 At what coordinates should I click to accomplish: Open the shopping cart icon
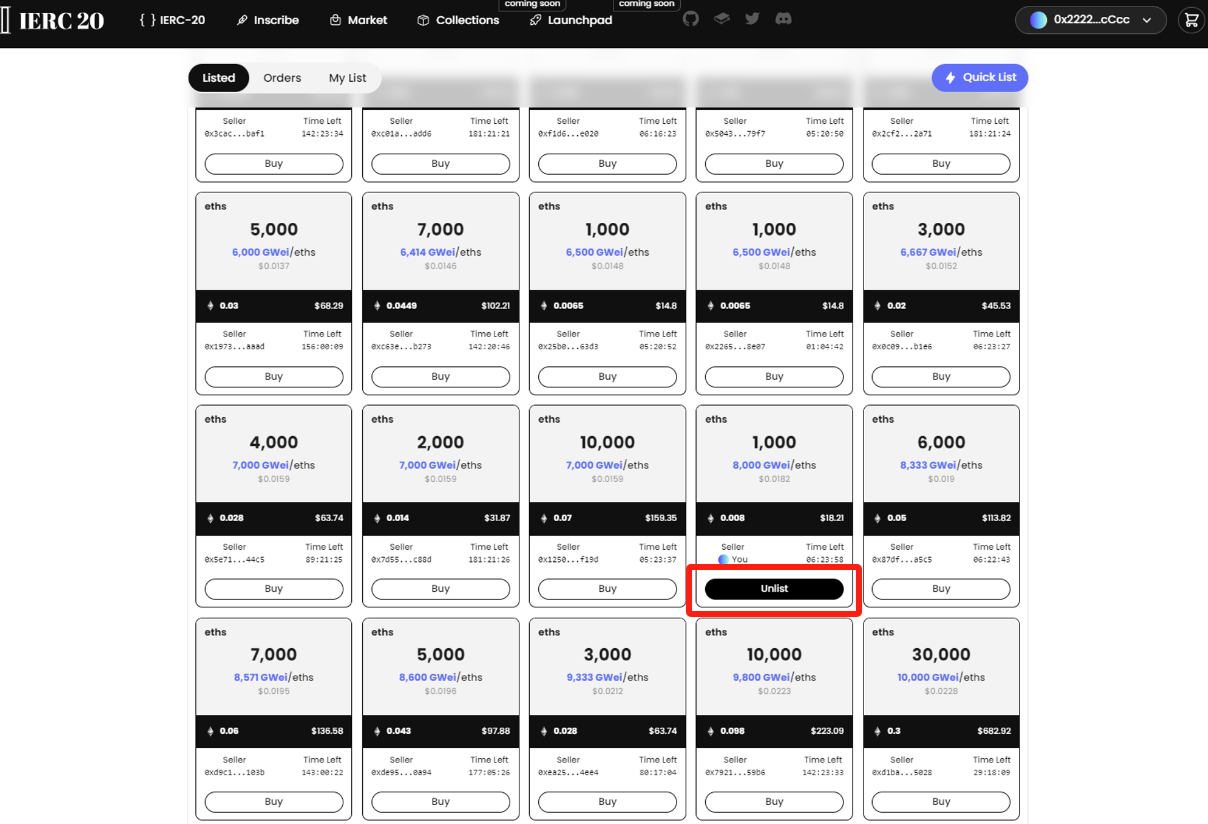[1191, 19]
